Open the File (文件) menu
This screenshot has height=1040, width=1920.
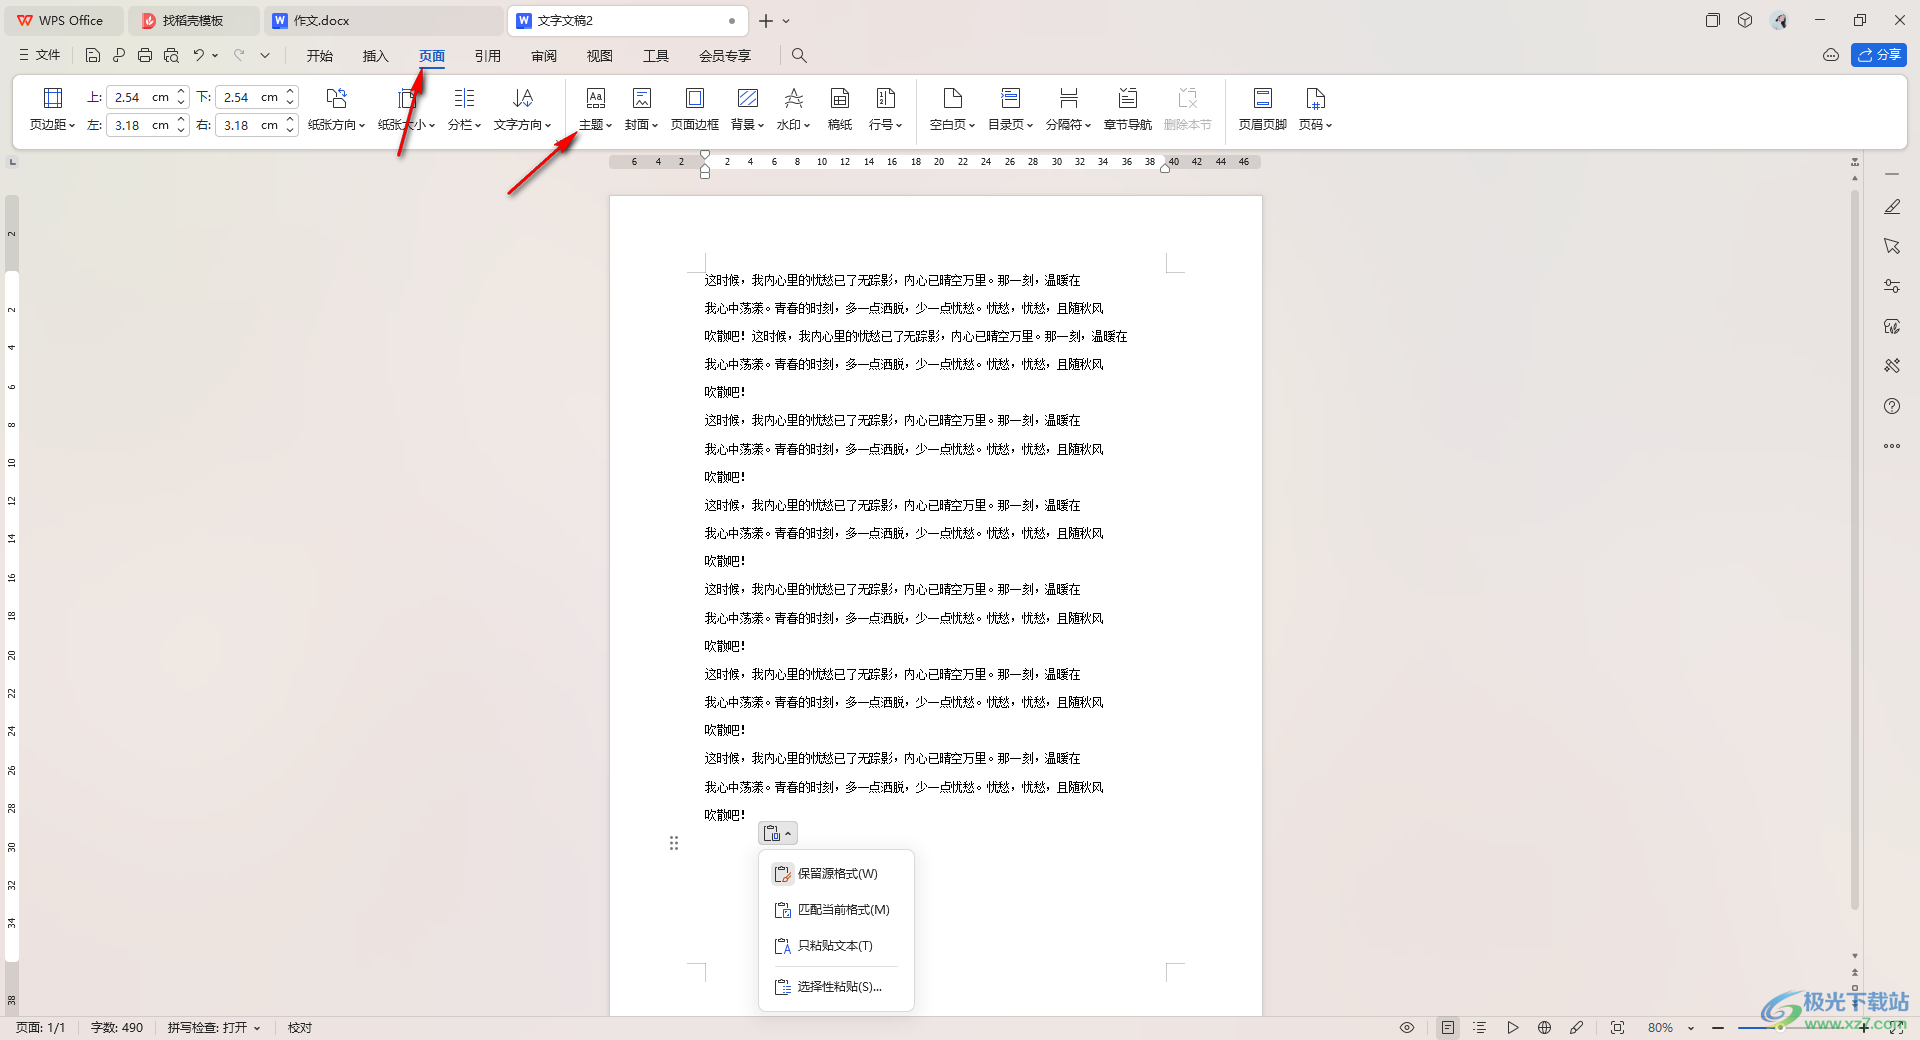click(x=39, y=55)
